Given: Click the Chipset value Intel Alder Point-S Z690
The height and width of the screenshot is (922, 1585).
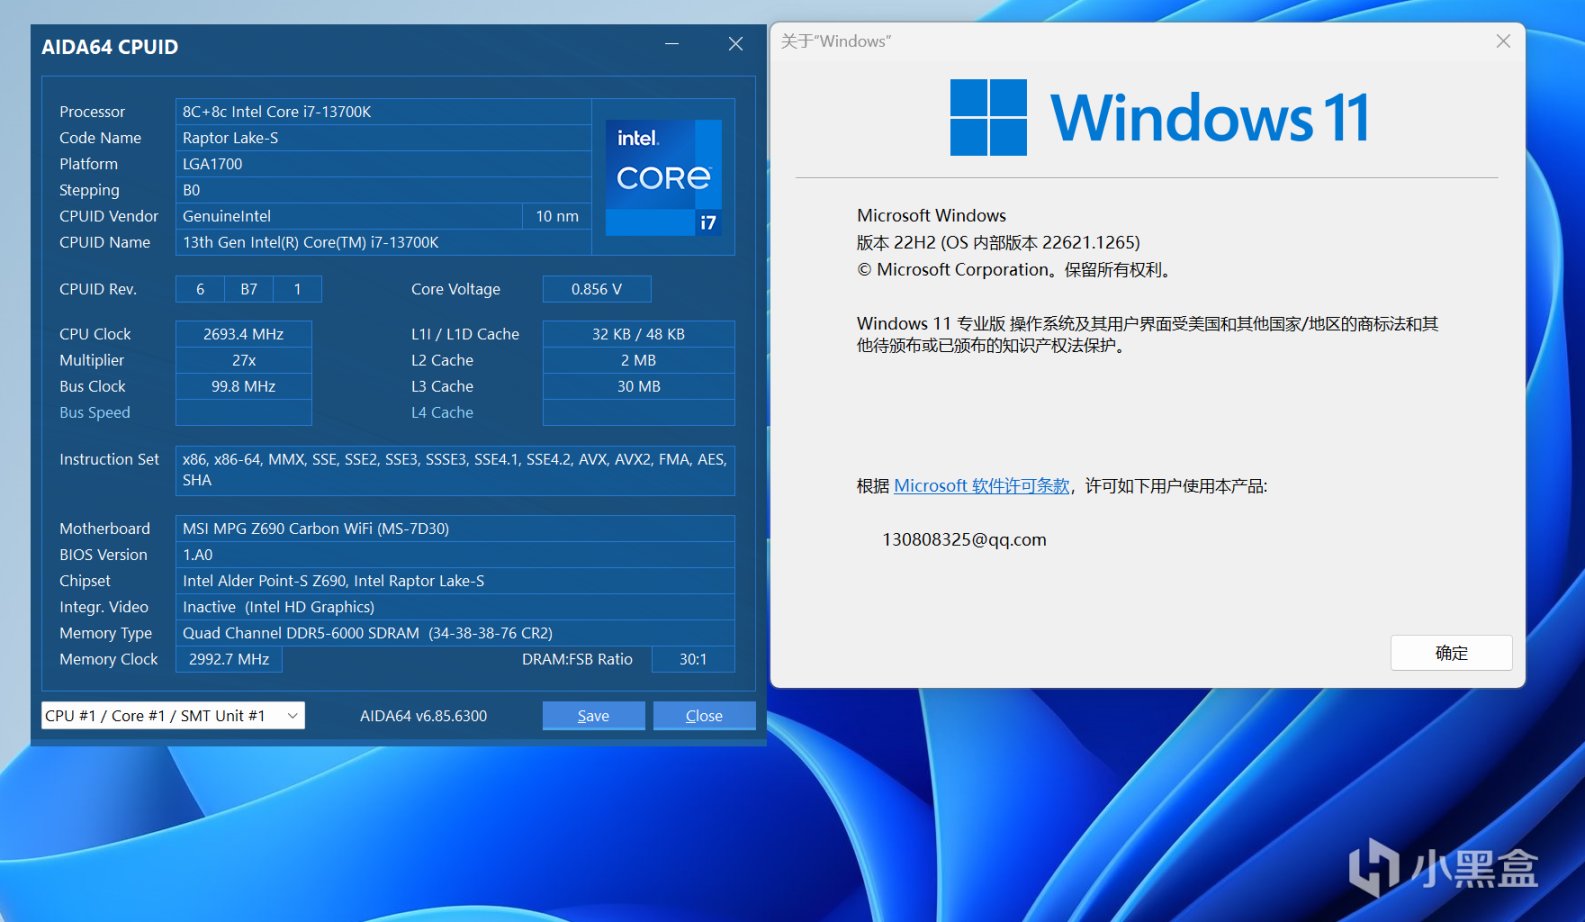Looking at the screenshot, I should point(455,581).
